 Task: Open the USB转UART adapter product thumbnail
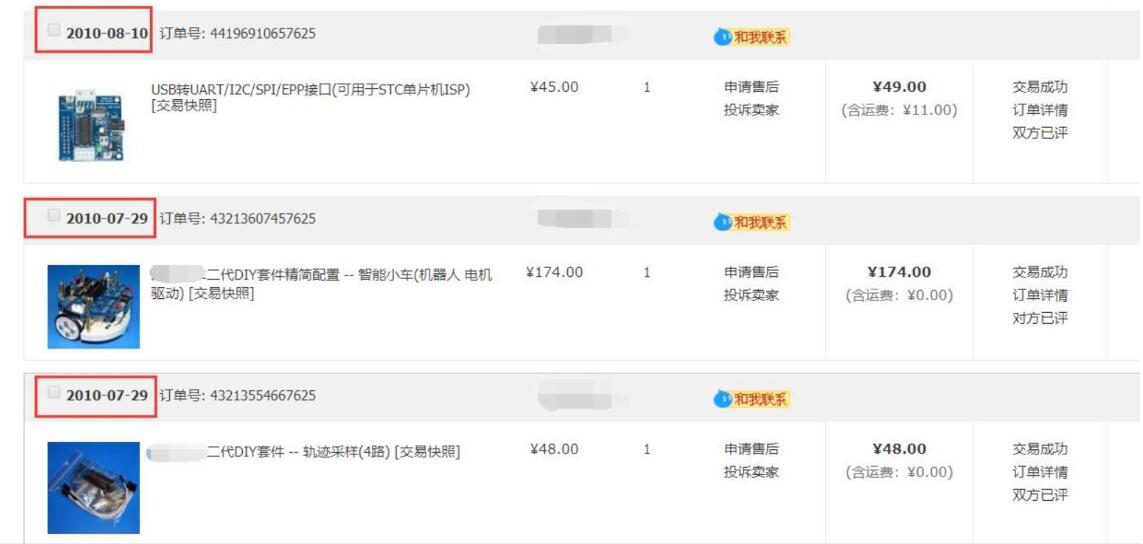(x=91, y=125)
